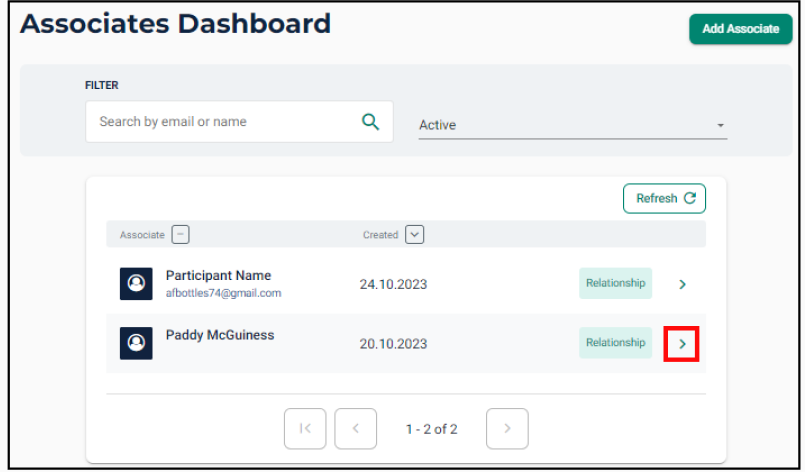Viewport: 805px width, 472px height.
Task: Click Relationship tag for Paddy McGuiness
Action: (x=616, y=343)
